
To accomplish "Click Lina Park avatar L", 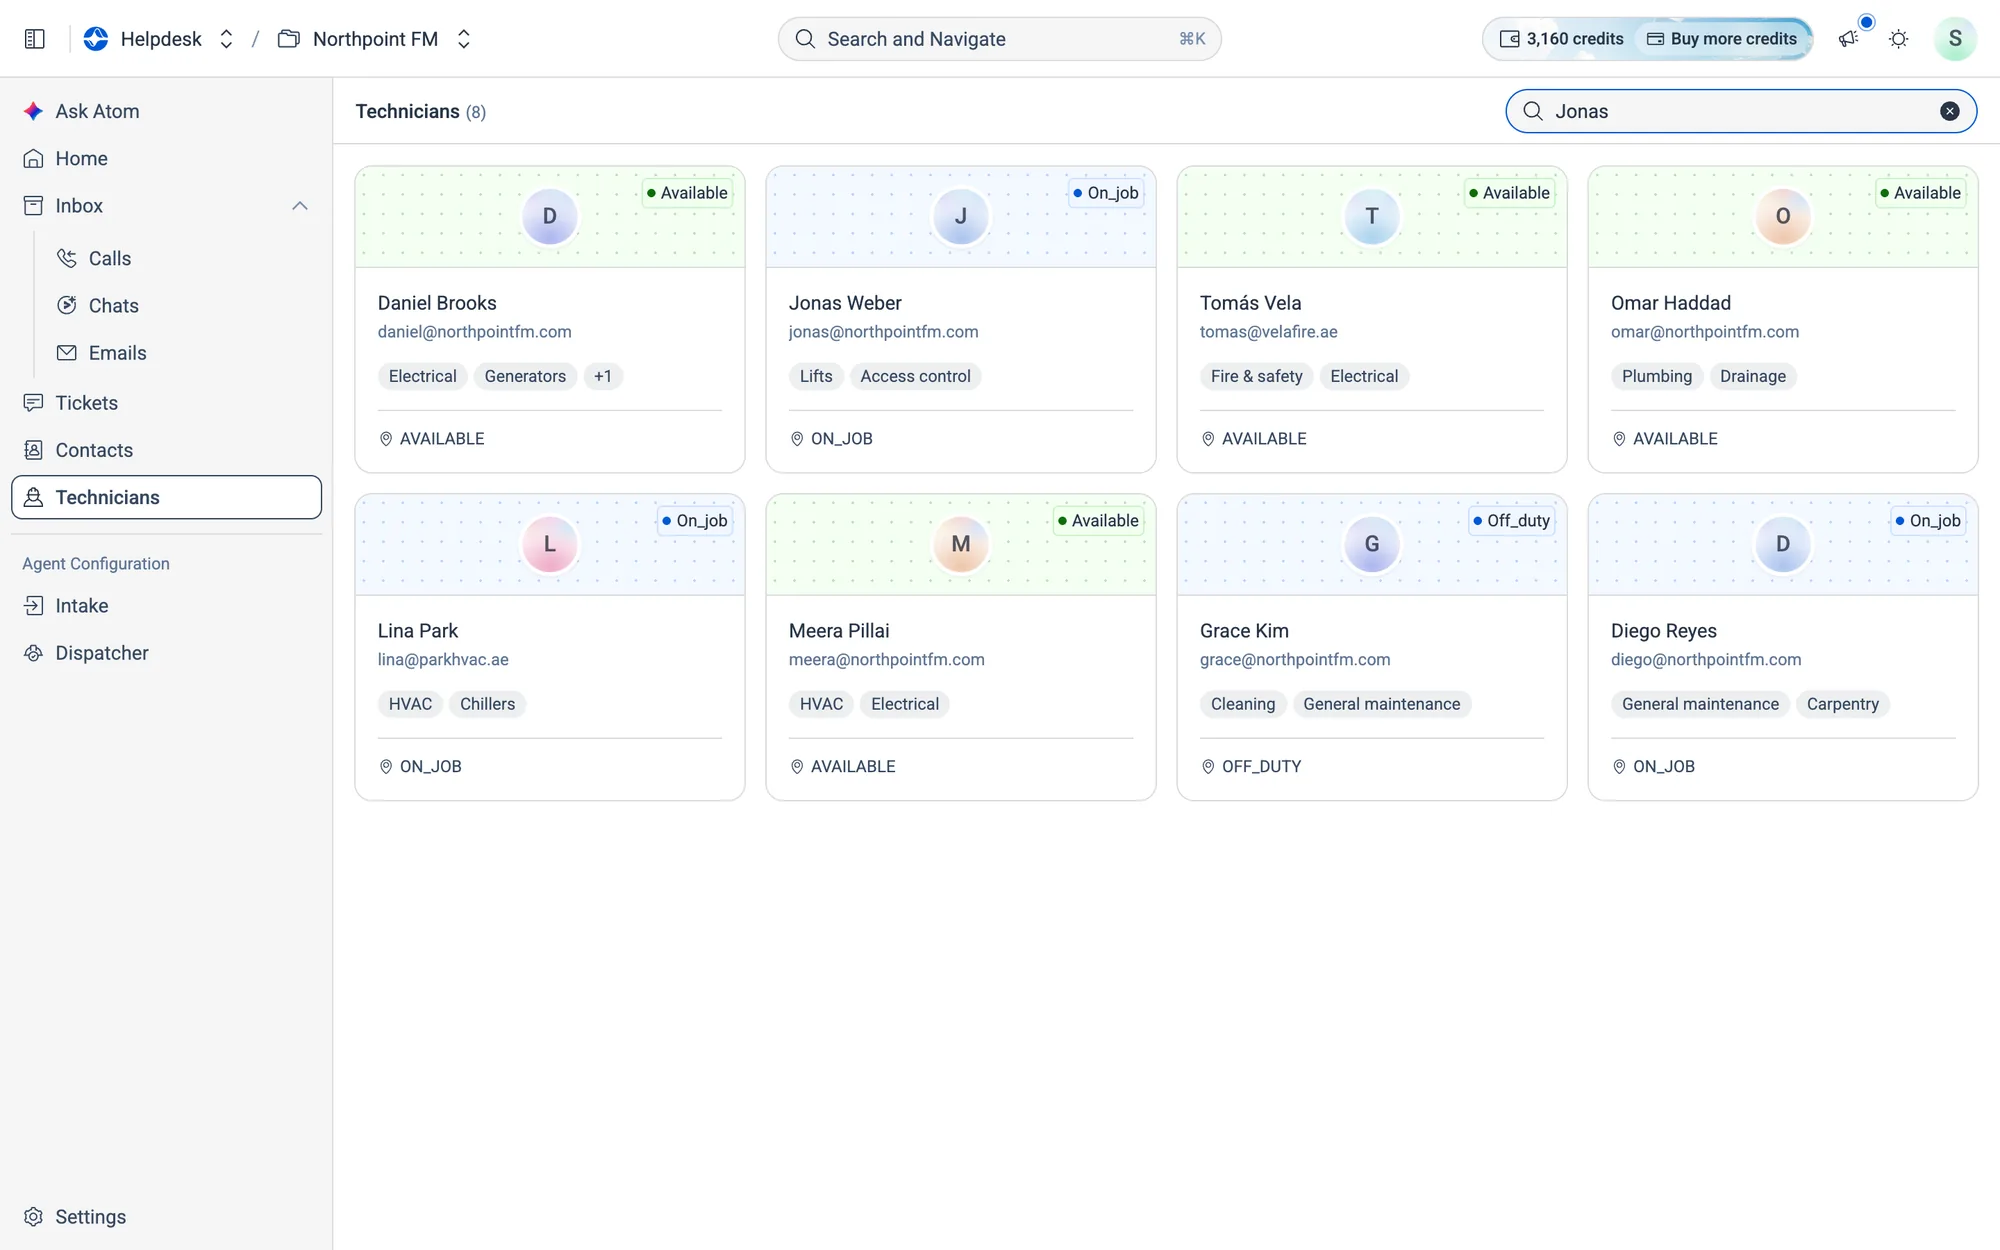I will point(549,544).
